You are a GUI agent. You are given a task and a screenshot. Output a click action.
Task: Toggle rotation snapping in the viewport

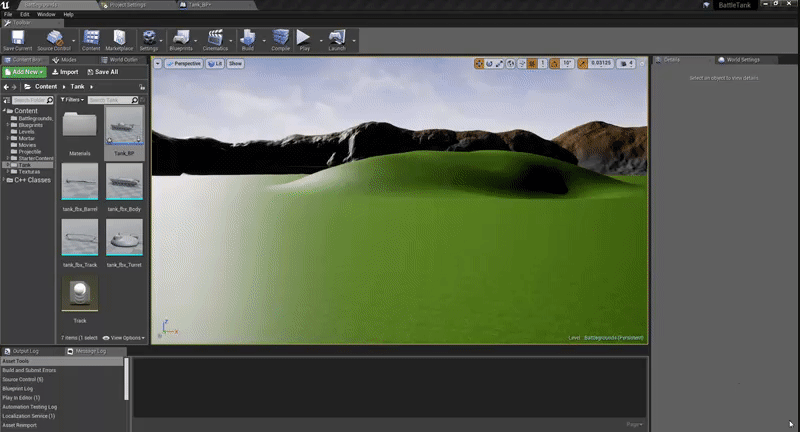[x=554, y=64]
